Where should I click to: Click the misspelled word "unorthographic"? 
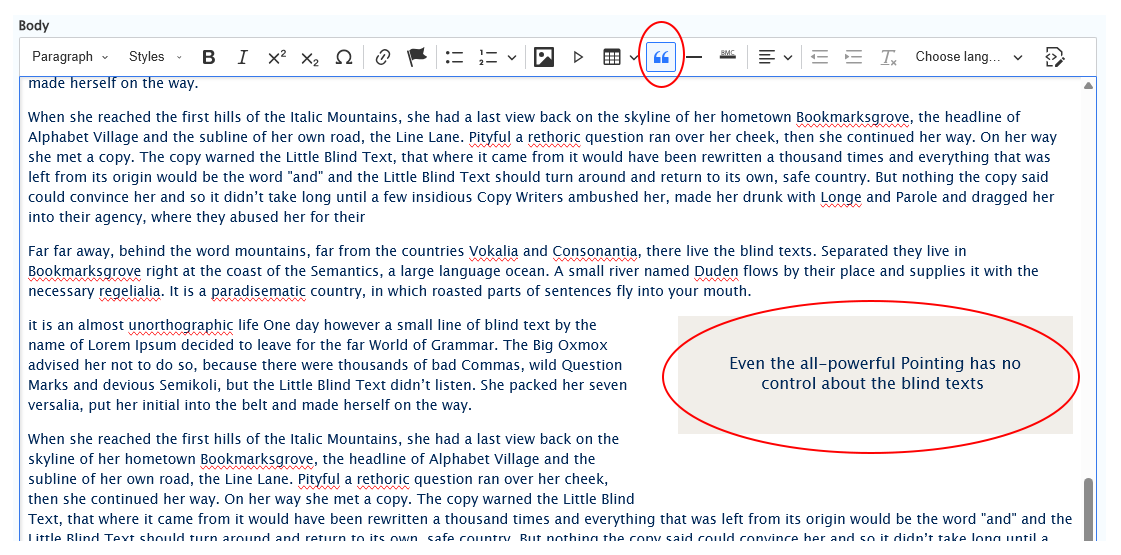181,325
